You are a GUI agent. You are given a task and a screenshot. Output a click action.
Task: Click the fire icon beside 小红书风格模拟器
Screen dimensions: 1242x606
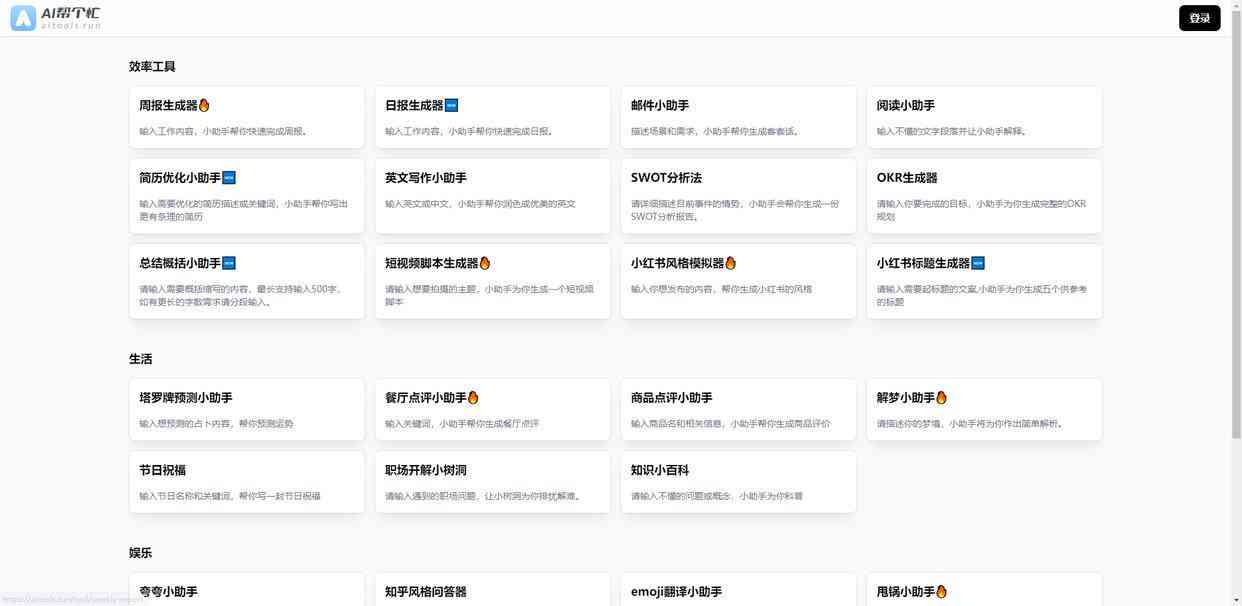(x=731, y=263)
